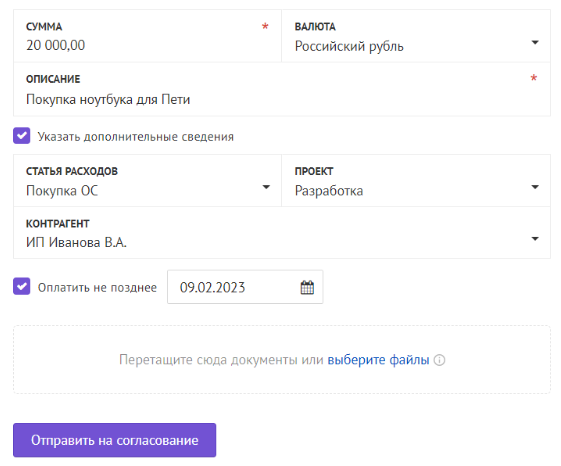
Task: Click the date field 09.02.2023
Action: tap(245, 287)
